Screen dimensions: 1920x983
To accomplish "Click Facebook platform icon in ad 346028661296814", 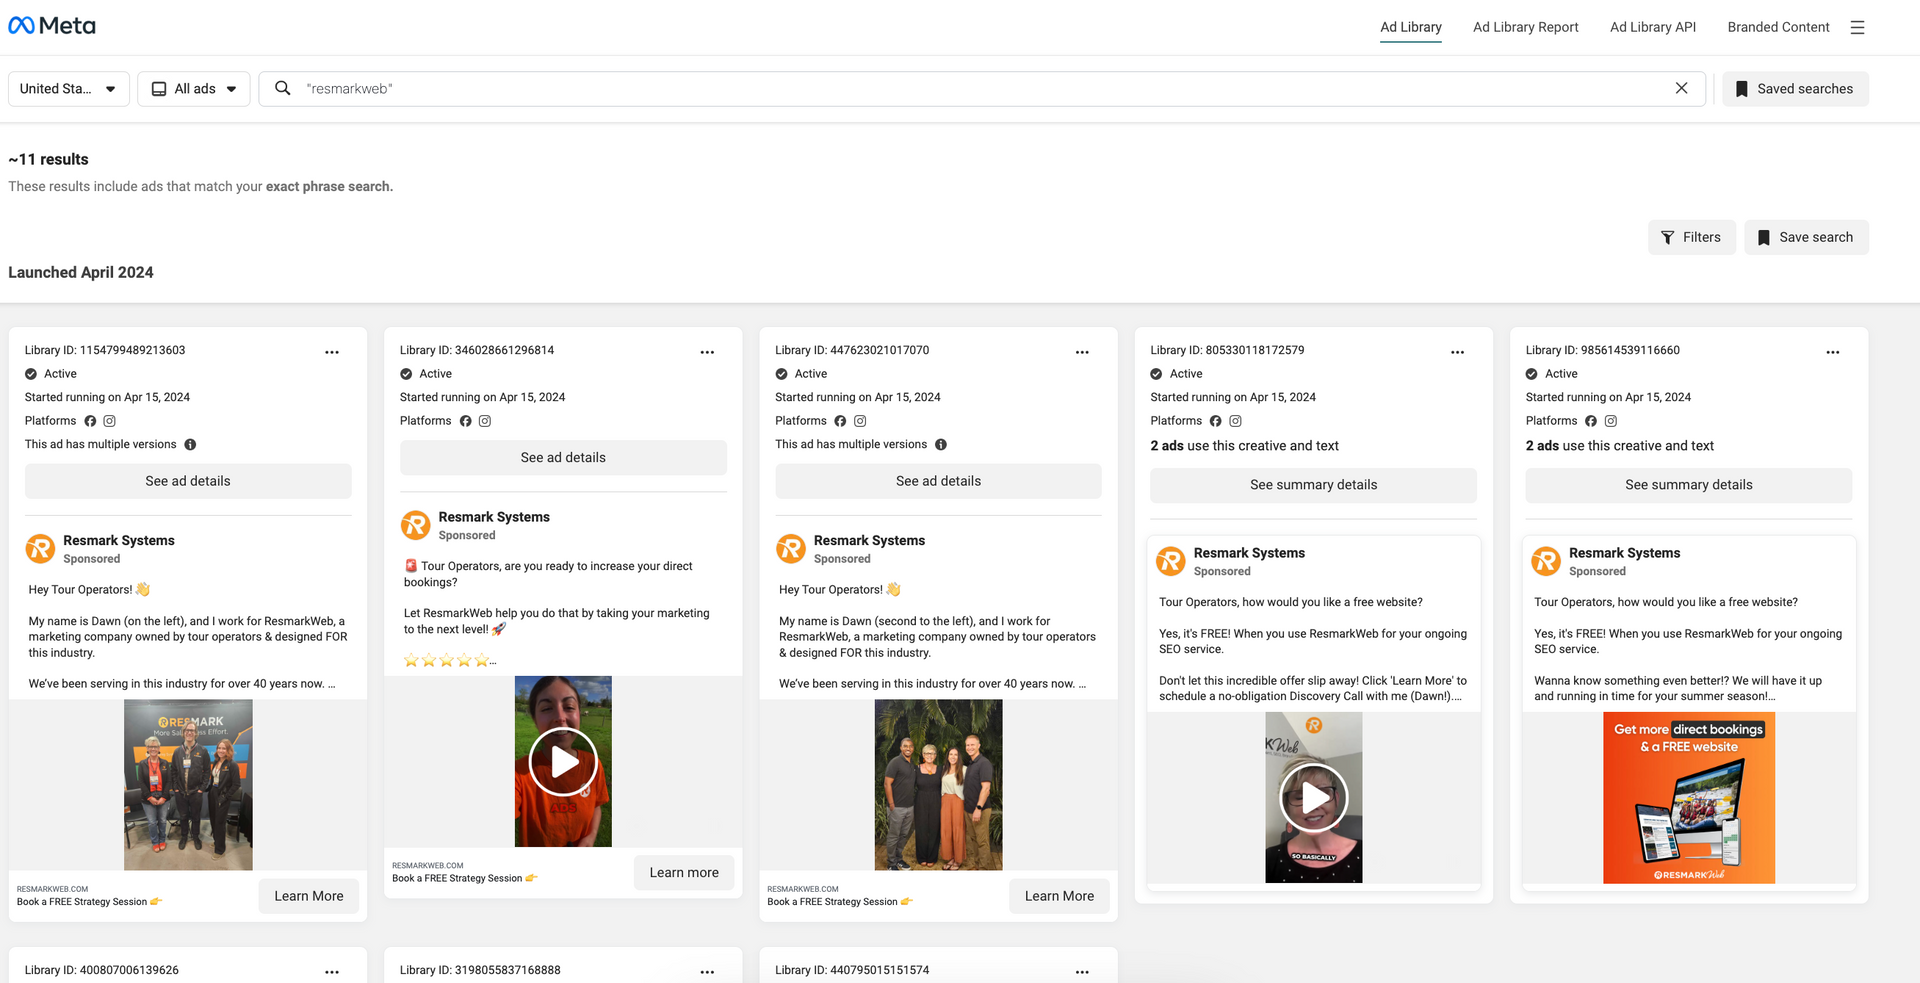I will tap(465, 421).
